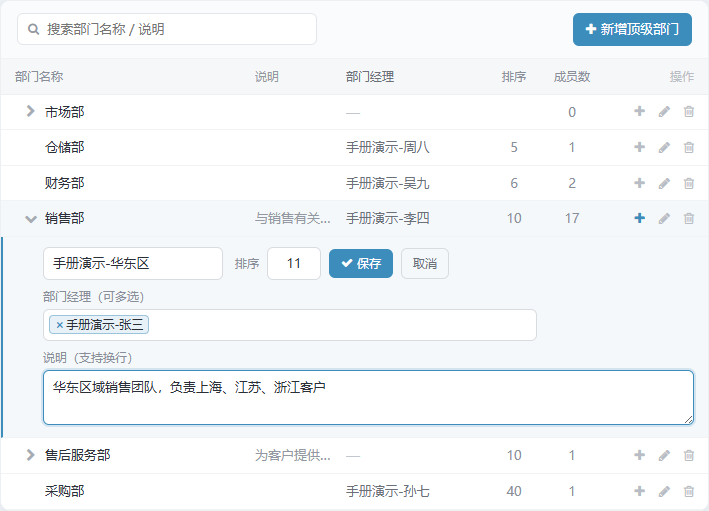The image size is (709, 511).
Task: Click the 说明 description textarea
Action: coord(369,397)
